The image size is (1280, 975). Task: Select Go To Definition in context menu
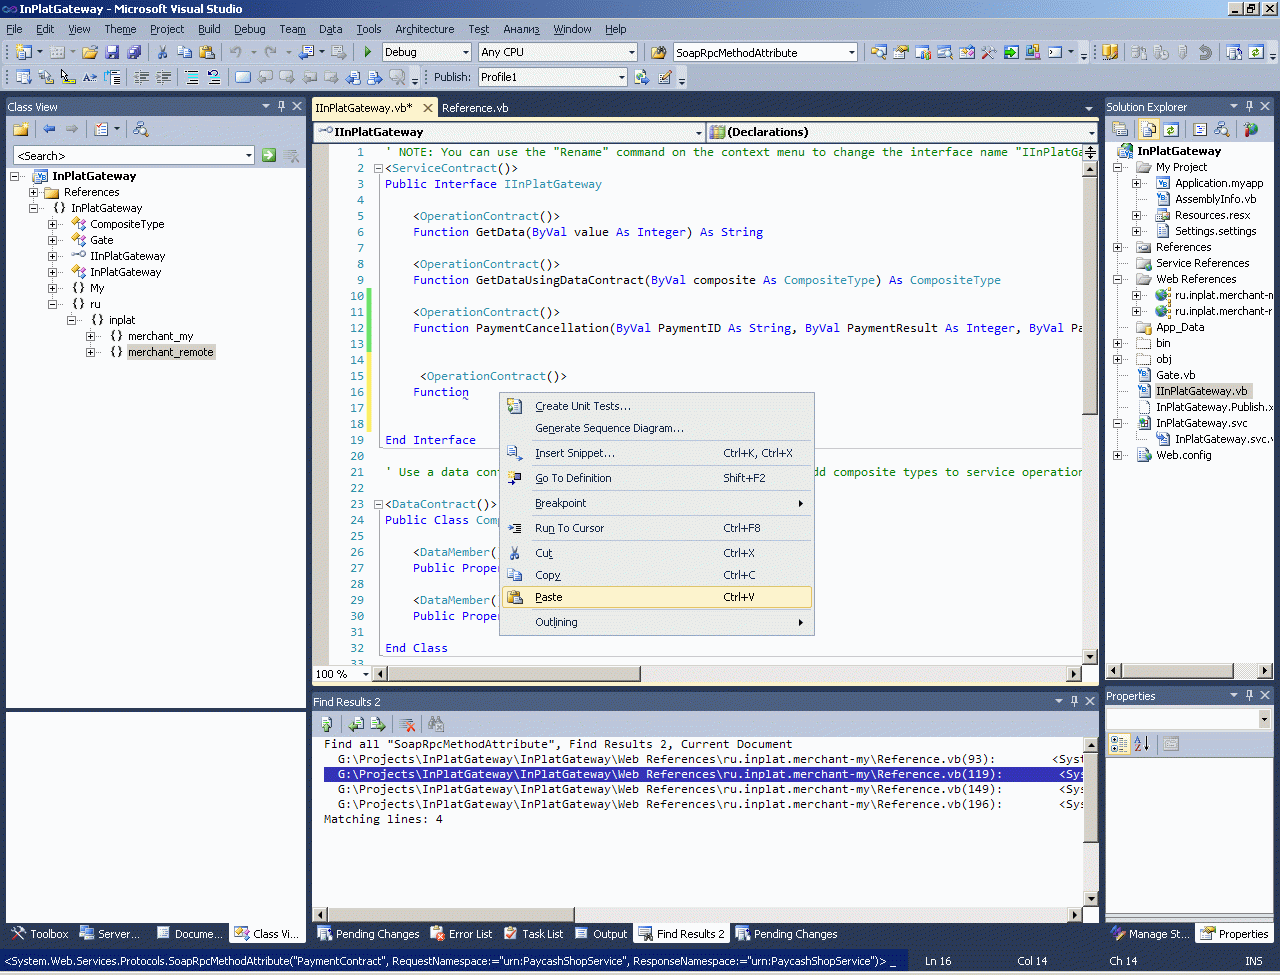[573, 478]
